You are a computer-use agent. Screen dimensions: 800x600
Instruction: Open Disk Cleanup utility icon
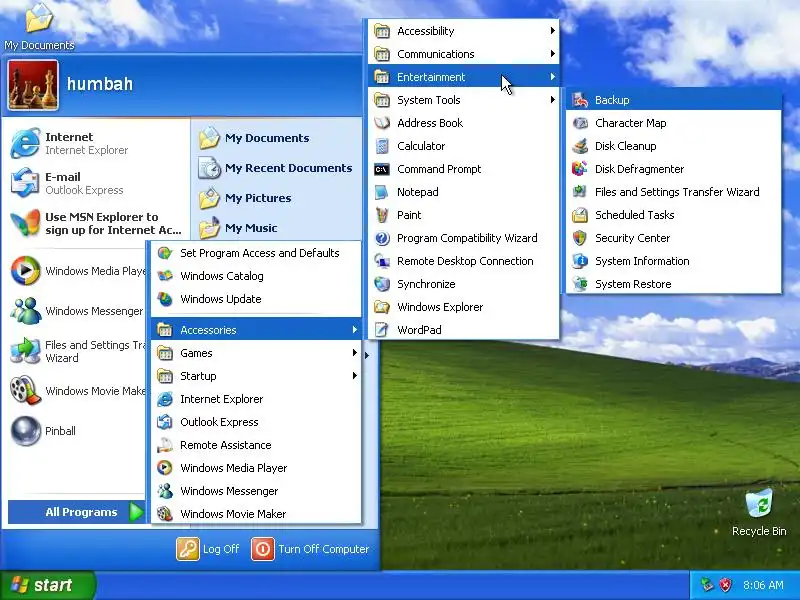580,146
